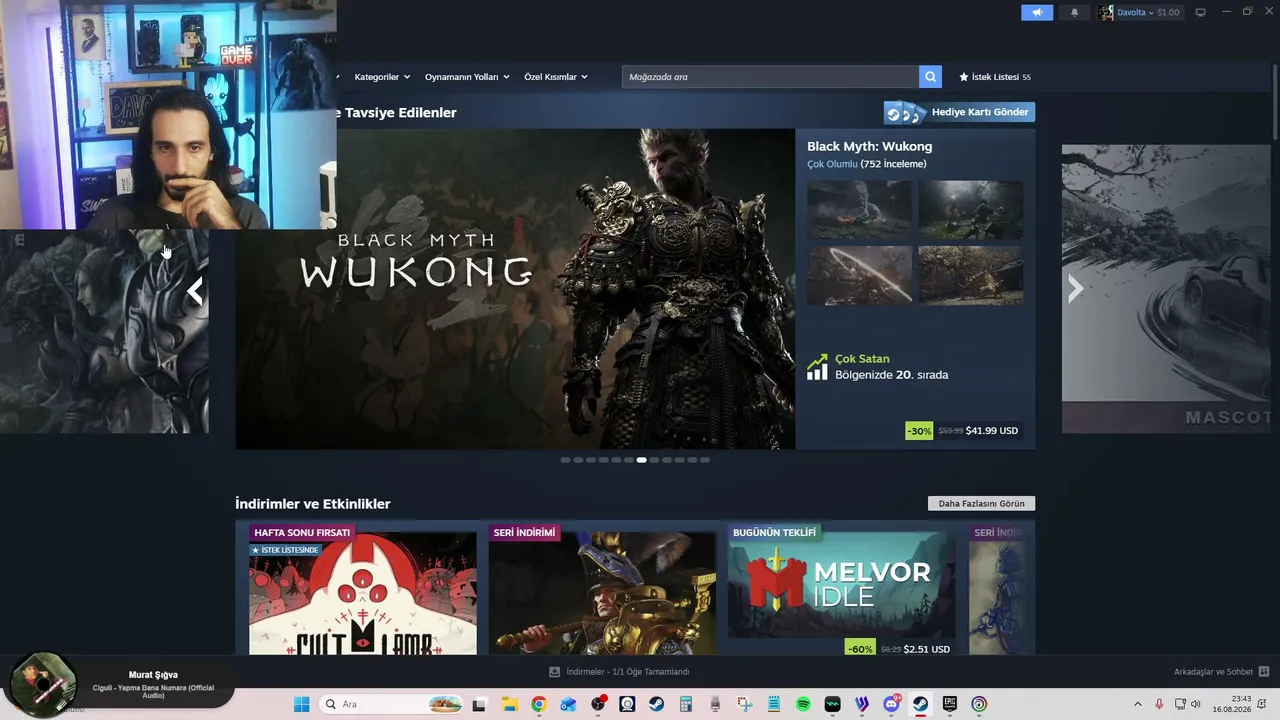View bottom-right Wukong screenshot thumbnail
Screen dimensions: 1280x720
coord(971,276)
